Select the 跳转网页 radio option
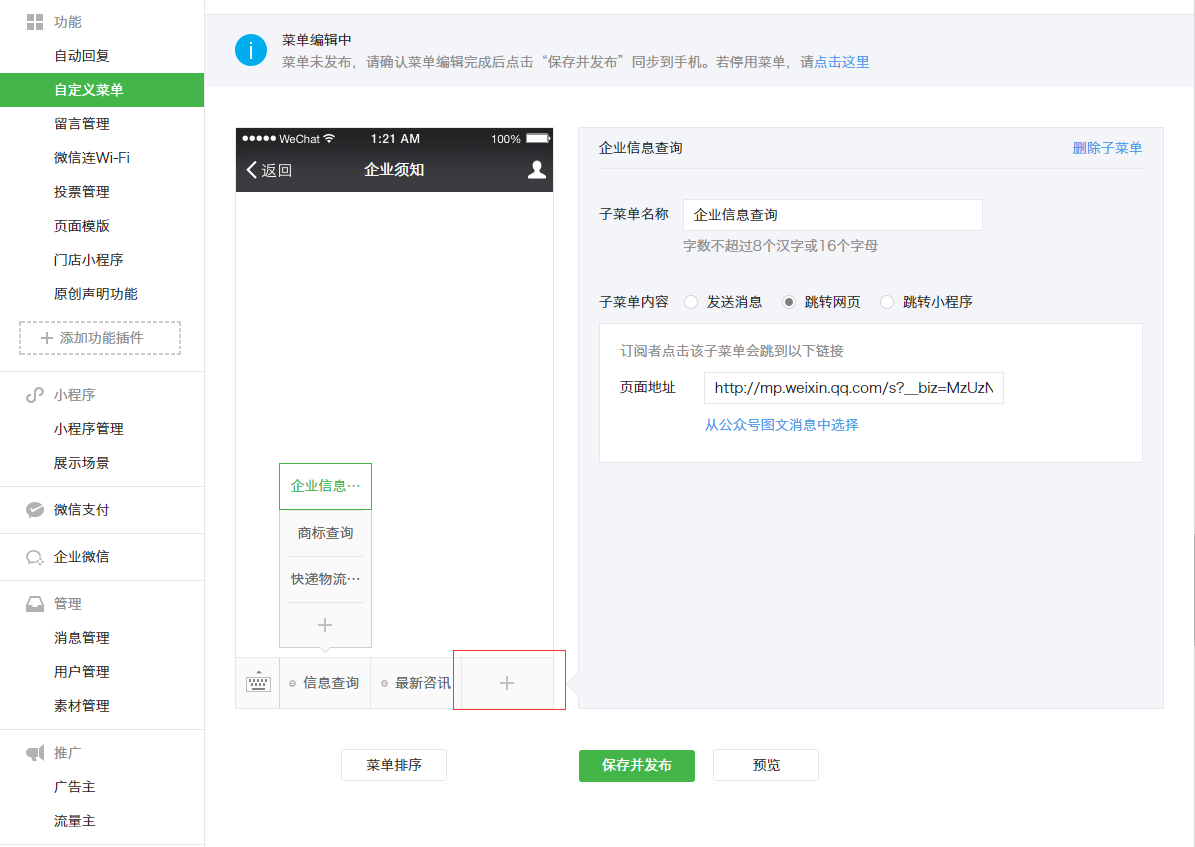This screenshot has width=1195, height=847. tap(789, 302)
